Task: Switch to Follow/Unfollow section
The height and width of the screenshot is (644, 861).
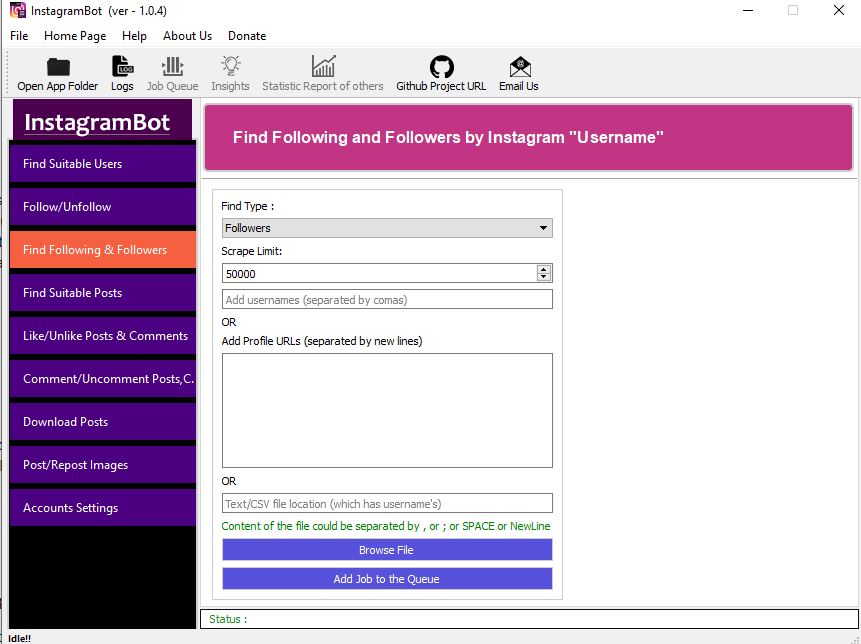Action: point(103,206)
